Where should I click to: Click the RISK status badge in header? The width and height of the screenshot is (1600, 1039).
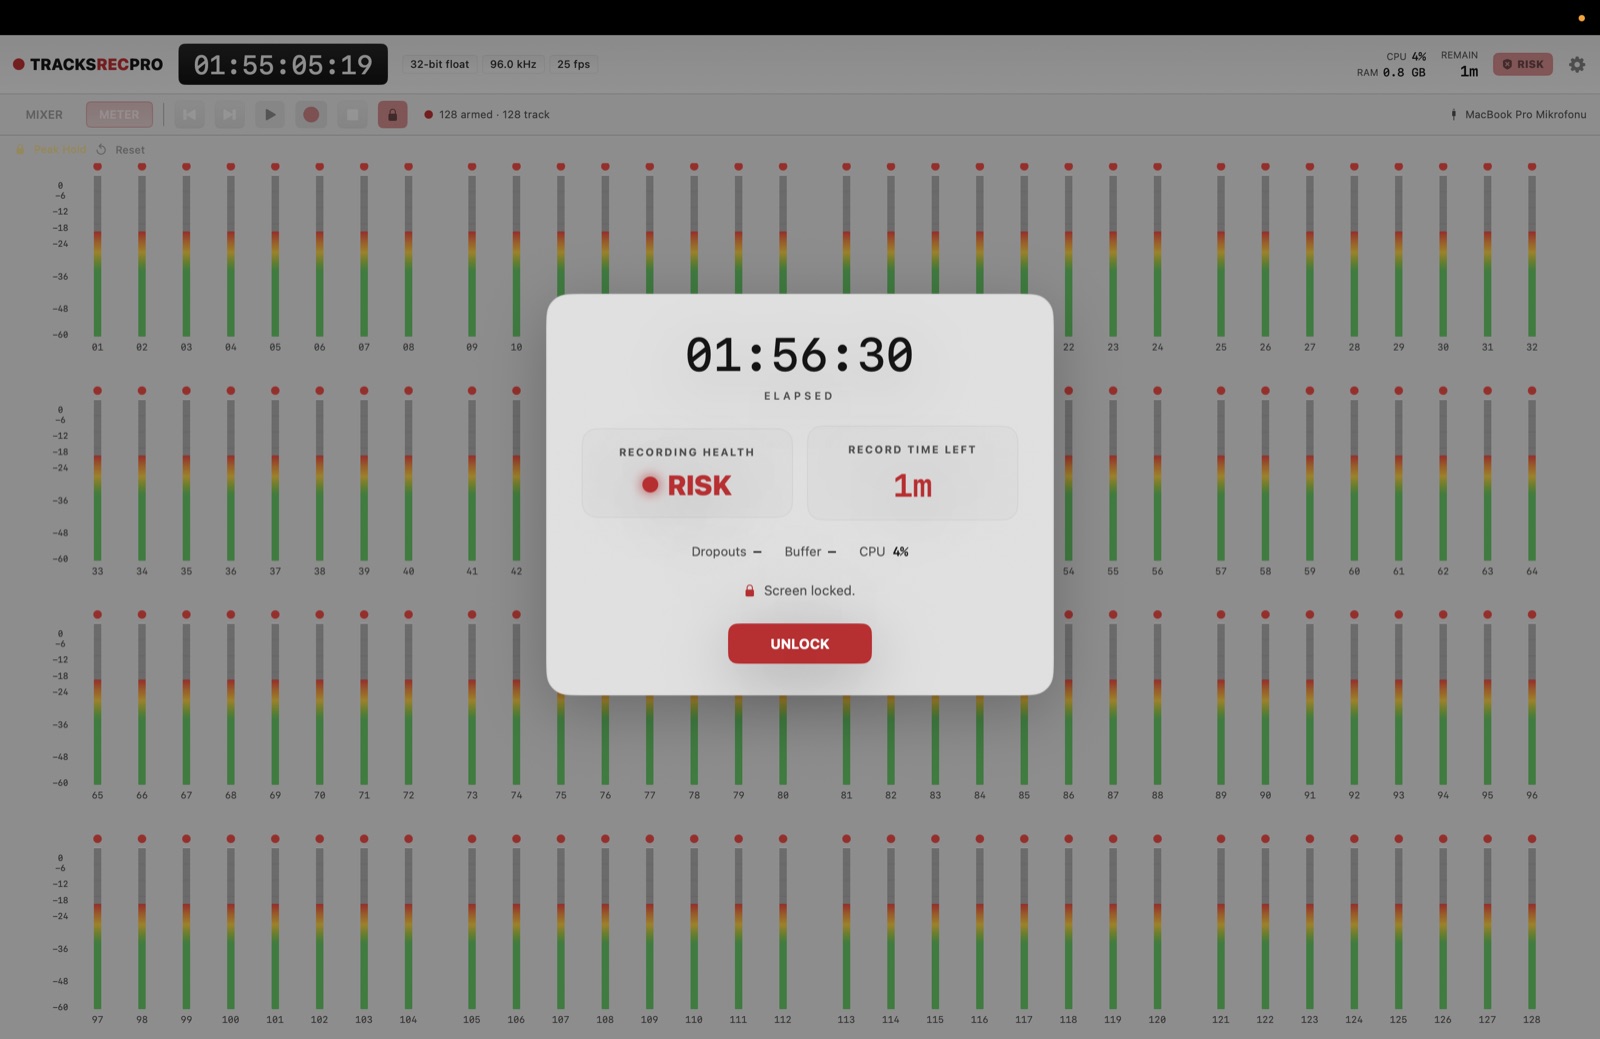pos(1523,64)
